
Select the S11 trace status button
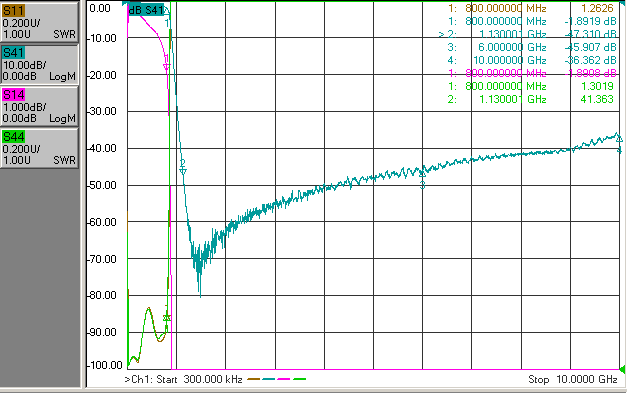click(39, 22)
